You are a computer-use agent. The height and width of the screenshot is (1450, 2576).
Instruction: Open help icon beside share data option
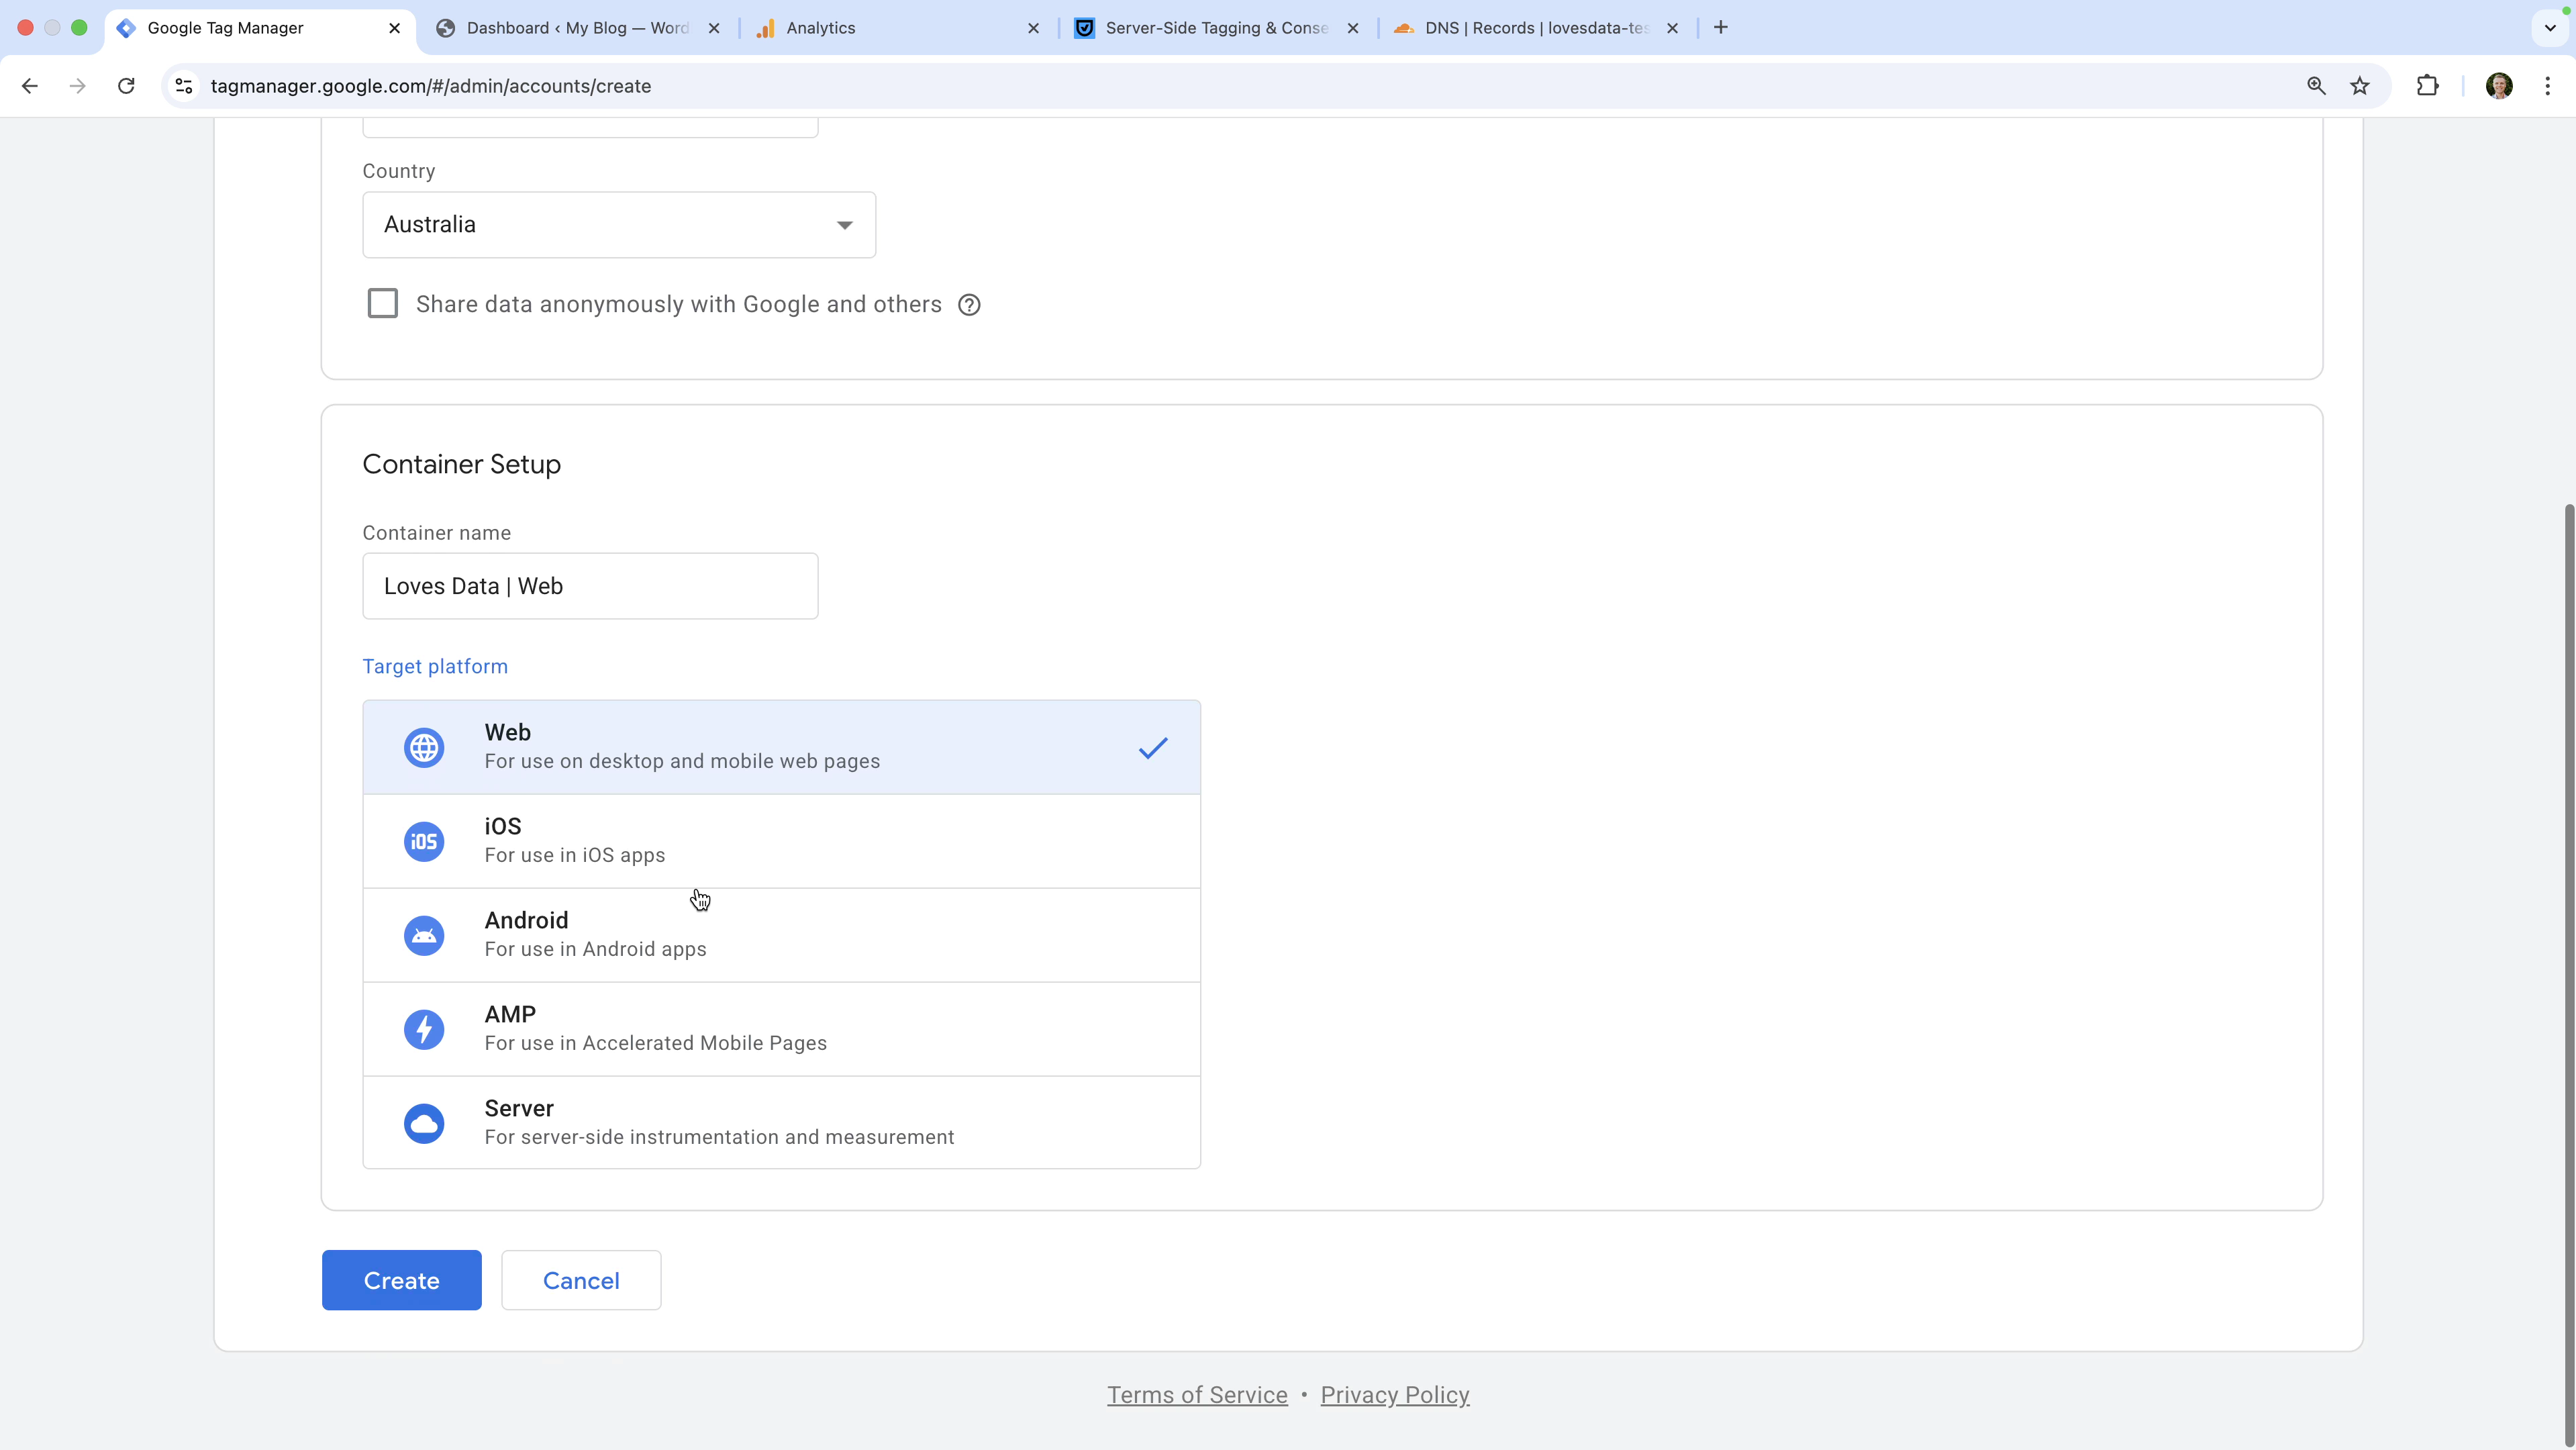(x=968, y=305)
